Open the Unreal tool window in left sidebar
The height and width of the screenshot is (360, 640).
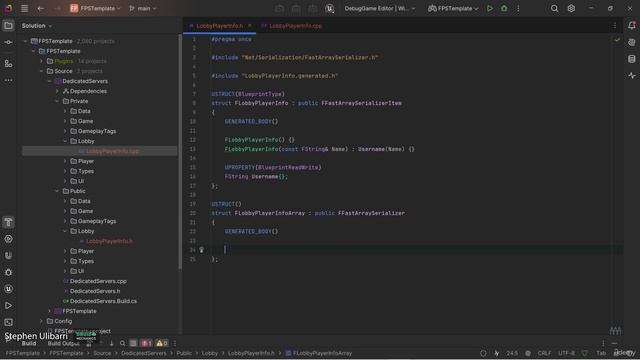(8, 289)
